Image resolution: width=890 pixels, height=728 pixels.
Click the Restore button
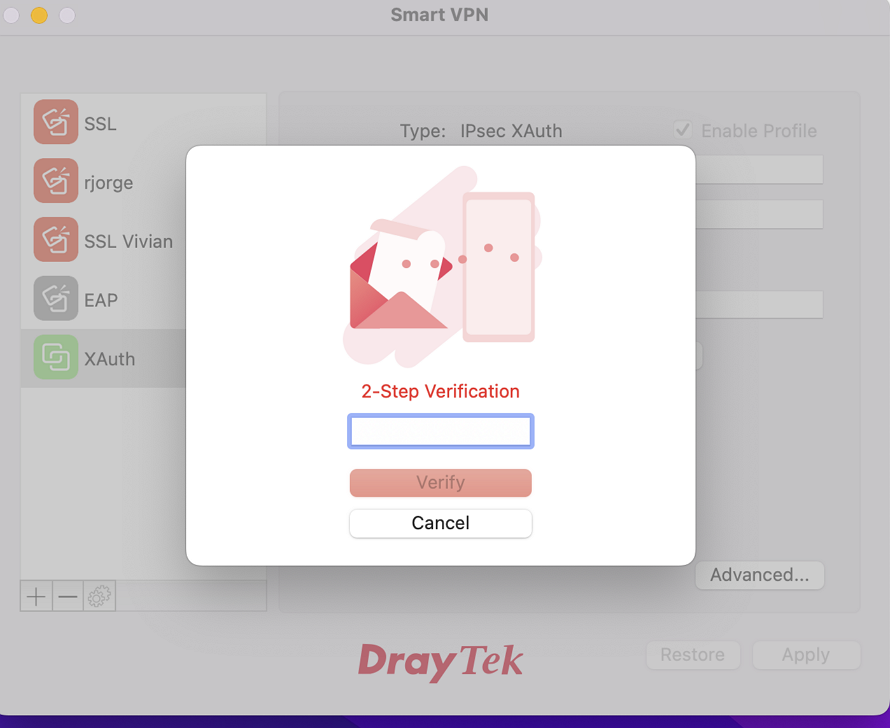(x=692, y=655)
